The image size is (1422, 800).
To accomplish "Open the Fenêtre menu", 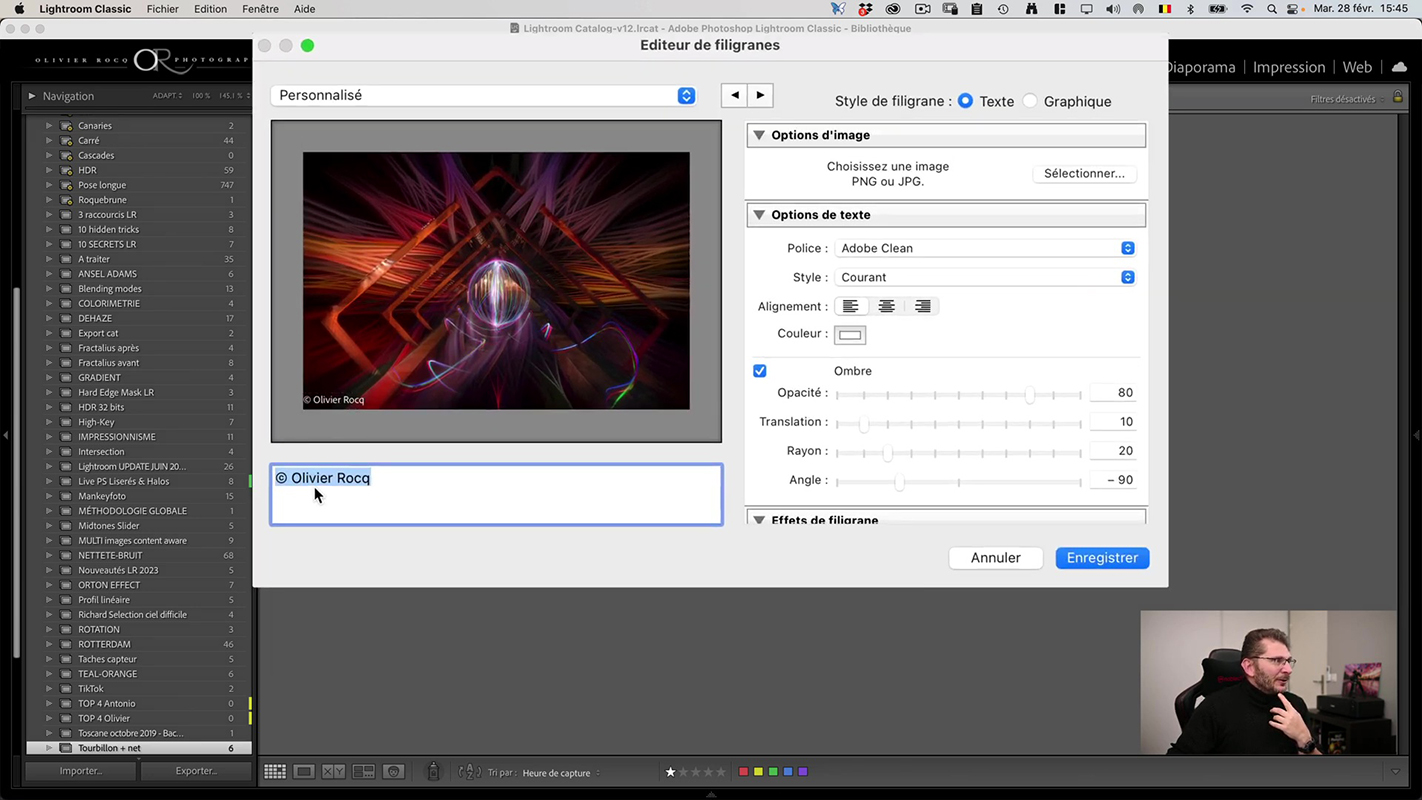I will 260,9.
